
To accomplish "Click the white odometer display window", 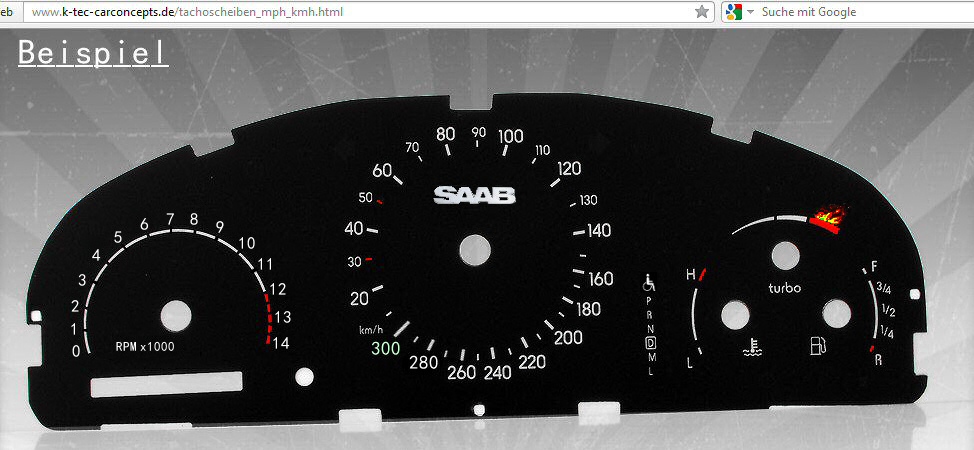I will (166, 384).
